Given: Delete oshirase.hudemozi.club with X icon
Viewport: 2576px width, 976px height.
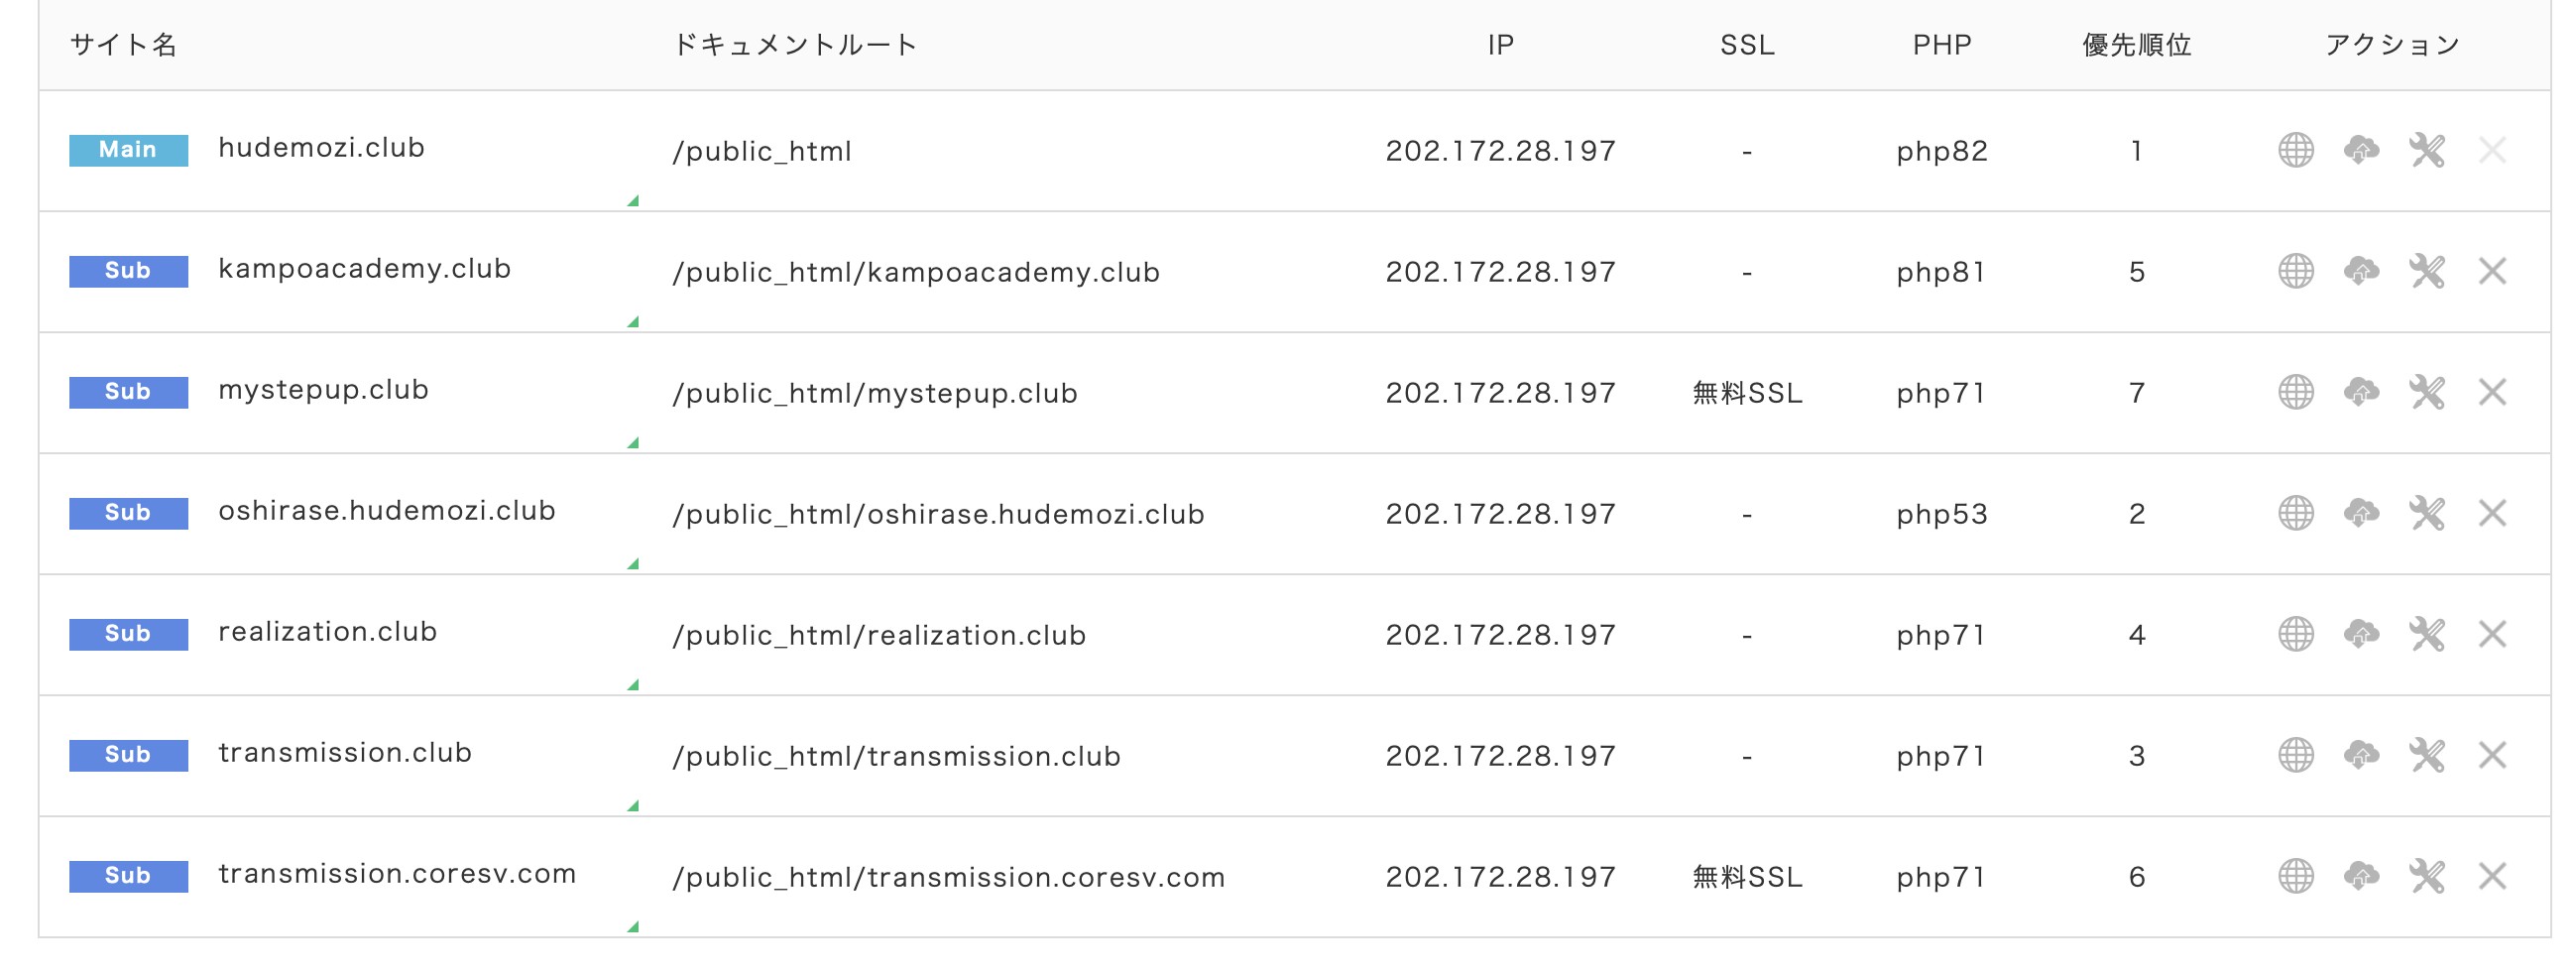Looking at the screenshot, I should [2492, 513].
